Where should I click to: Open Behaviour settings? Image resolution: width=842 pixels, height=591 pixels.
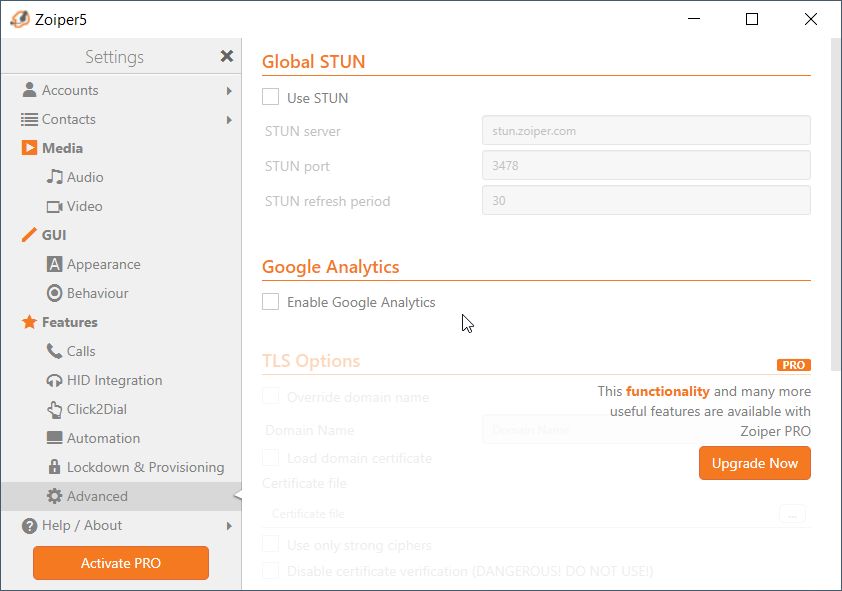click(121, 293)
